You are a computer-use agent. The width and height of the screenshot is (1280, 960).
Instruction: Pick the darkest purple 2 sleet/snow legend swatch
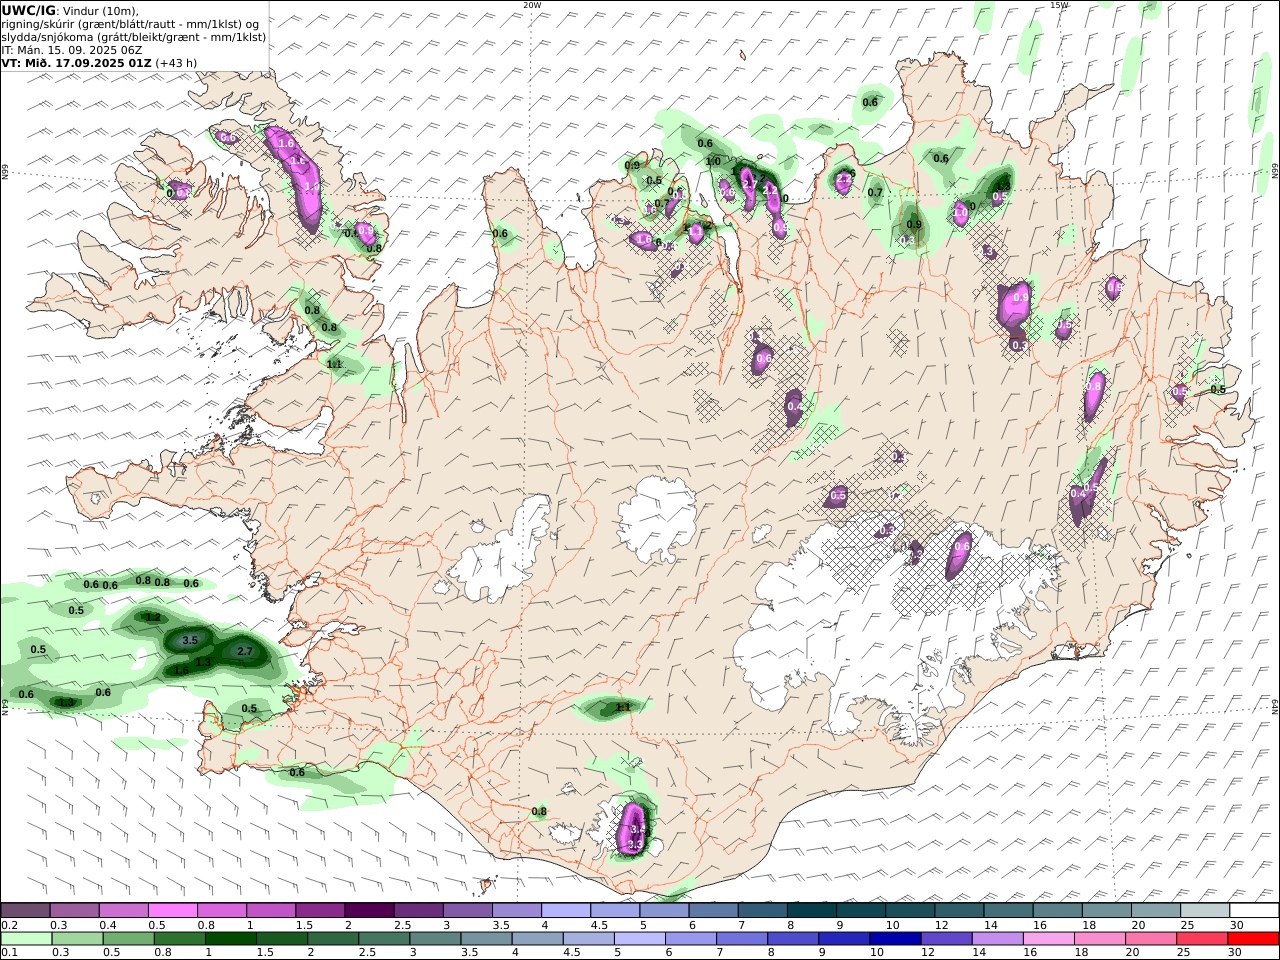(x=368, y=910)
